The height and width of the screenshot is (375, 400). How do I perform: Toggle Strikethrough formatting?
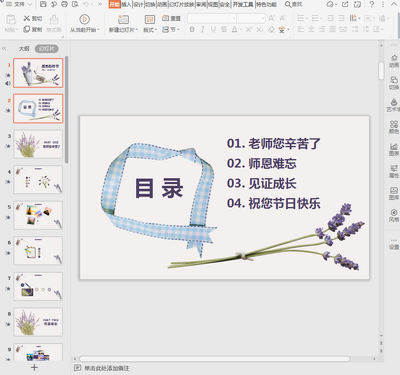point(224,30)
